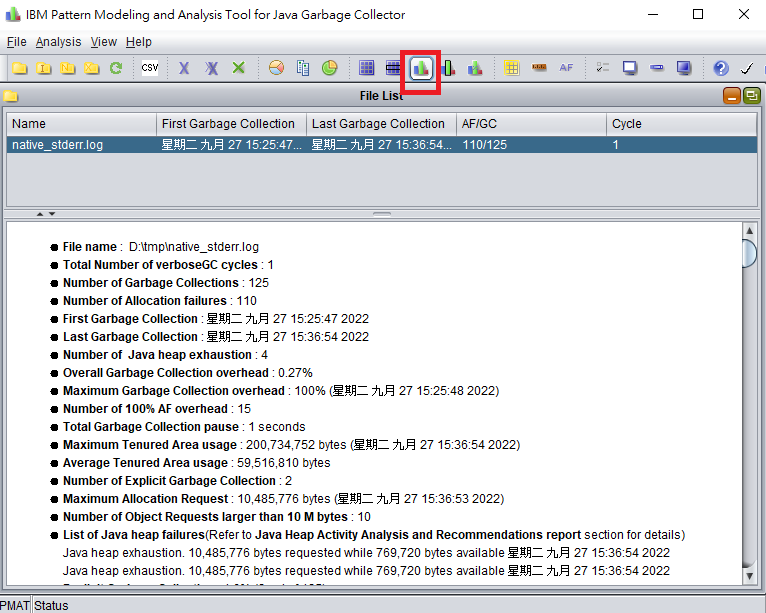Click the report scrollbar up arrow
The height and width of the screenshot is (613, 766).
749,231
